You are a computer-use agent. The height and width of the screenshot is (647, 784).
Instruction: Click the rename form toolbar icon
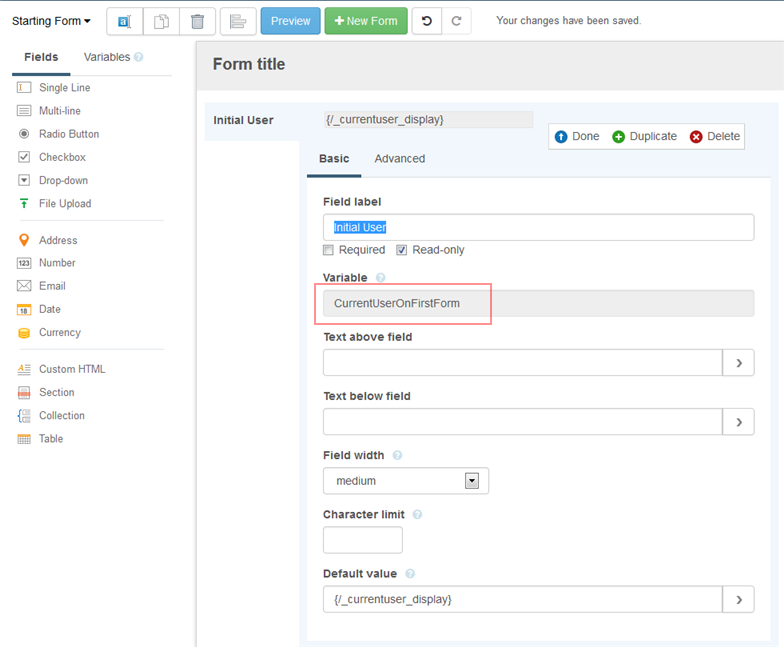click(124, 22)
